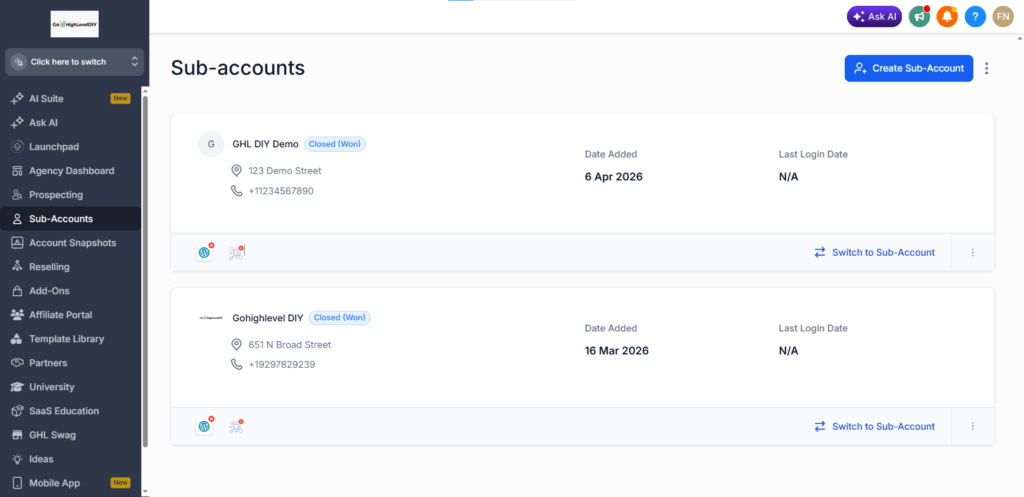This screenshot has width=1024, height=497.
Task: Open the FN user profile avatar
Action: pyautogui.click(x=1003, y=16)
